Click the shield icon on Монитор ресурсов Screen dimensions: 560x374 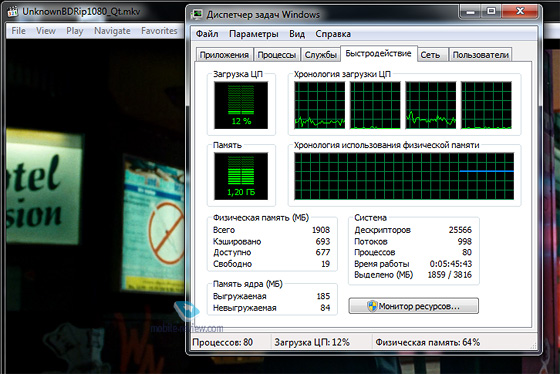372,306
